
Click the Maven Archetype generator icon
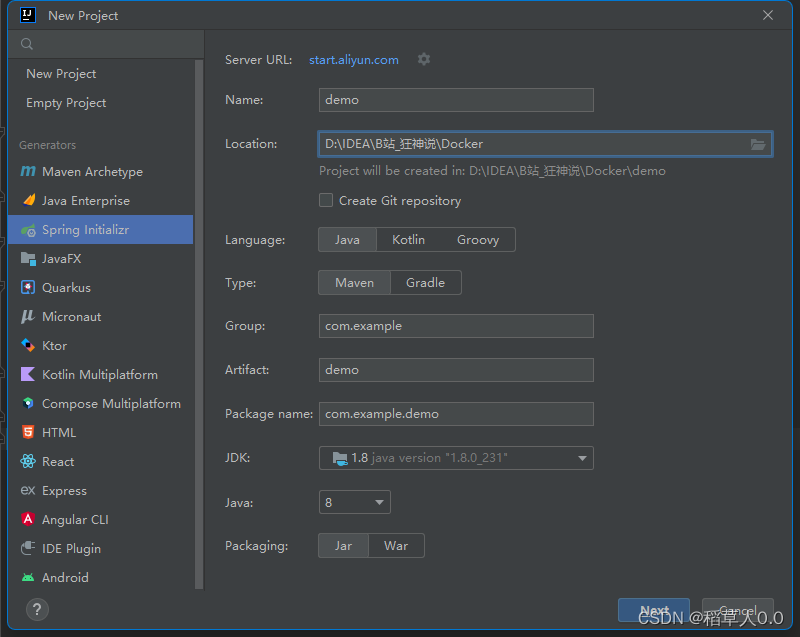28,171
